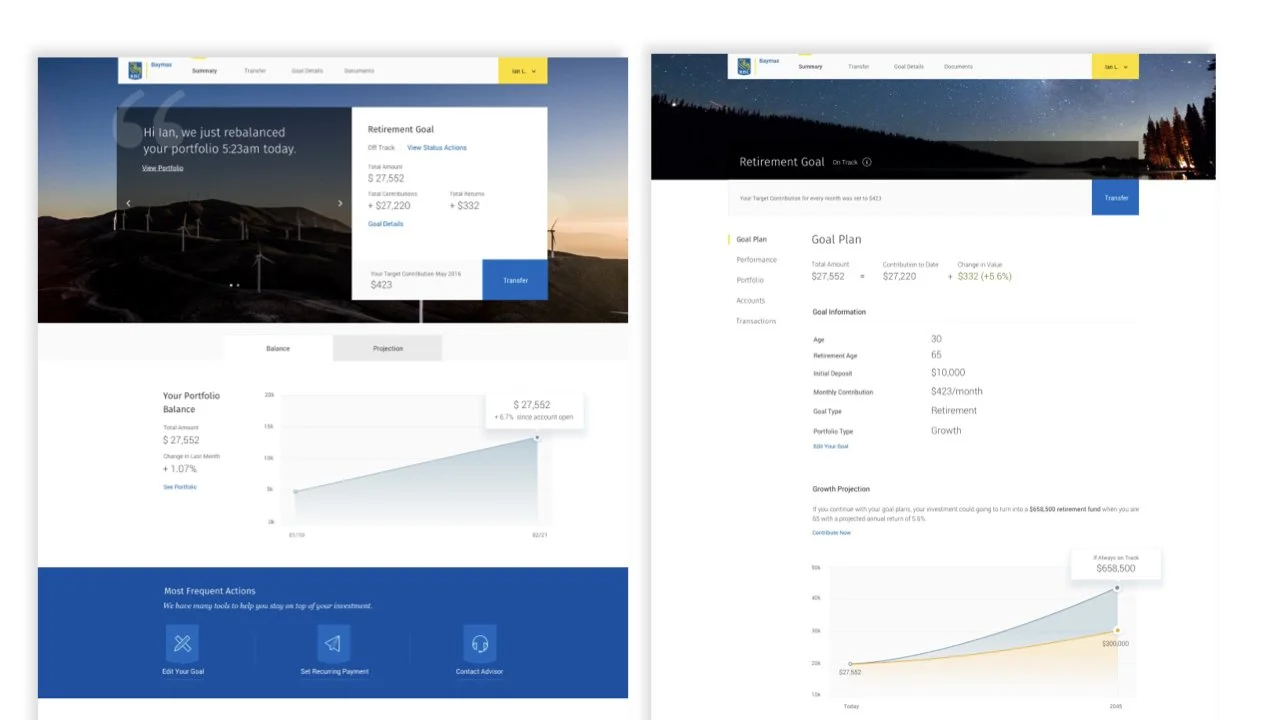Open Transfer in the left page's top navigation

(x=255, y=71)
